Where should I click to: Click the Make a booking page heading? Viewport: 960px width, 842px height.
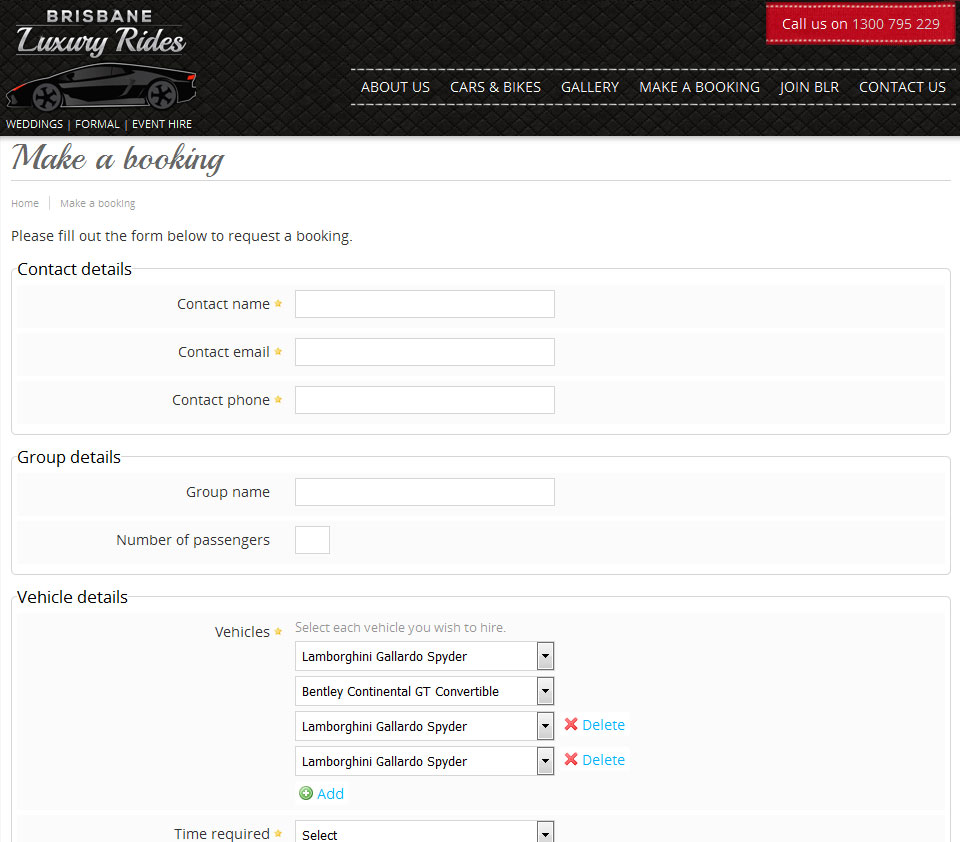(118, 159)
